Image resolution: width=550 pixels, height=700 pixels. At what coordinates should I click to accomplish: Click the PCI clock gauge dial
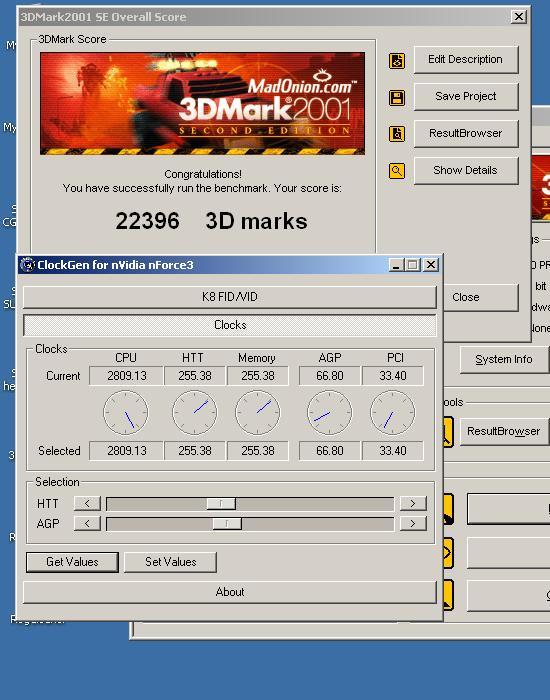[392, 413]
